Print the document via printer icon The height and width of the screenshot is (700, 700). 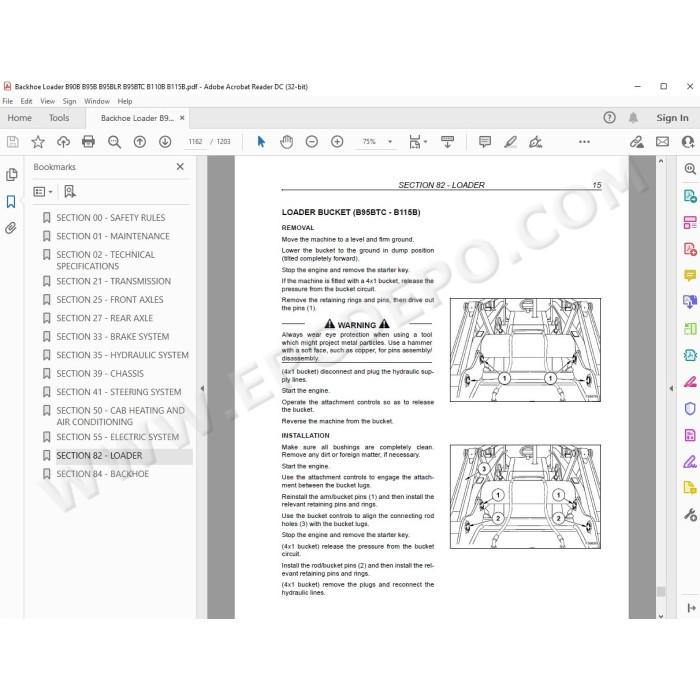coord(88,142)
